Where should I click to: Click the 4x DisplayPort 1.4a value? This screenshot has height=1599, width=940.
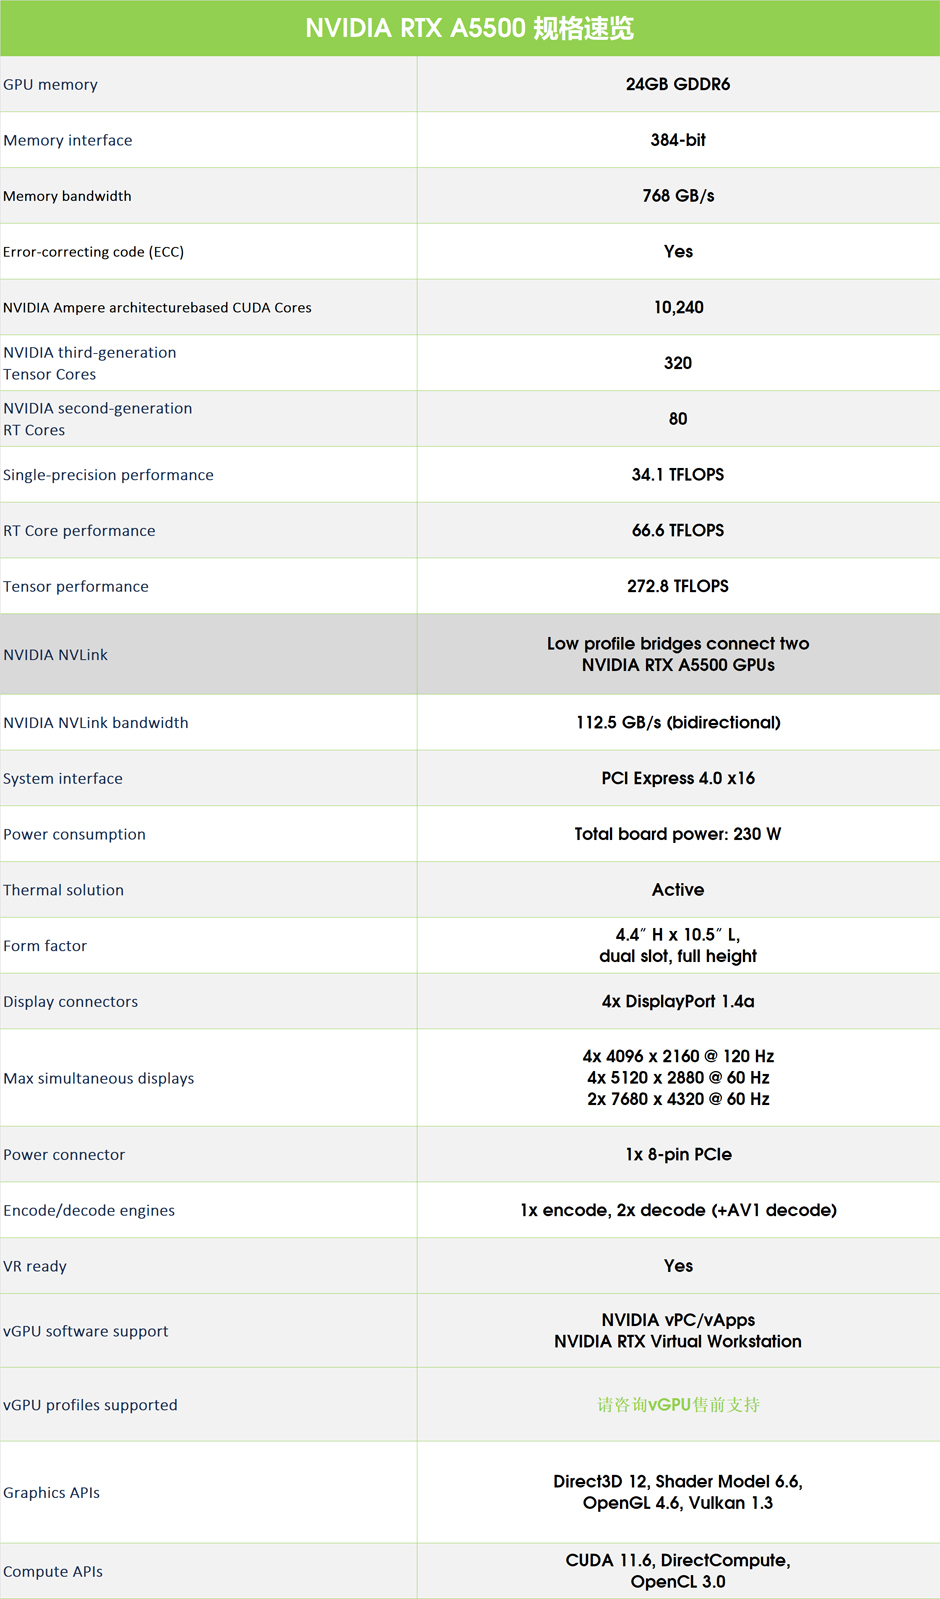678,1001
